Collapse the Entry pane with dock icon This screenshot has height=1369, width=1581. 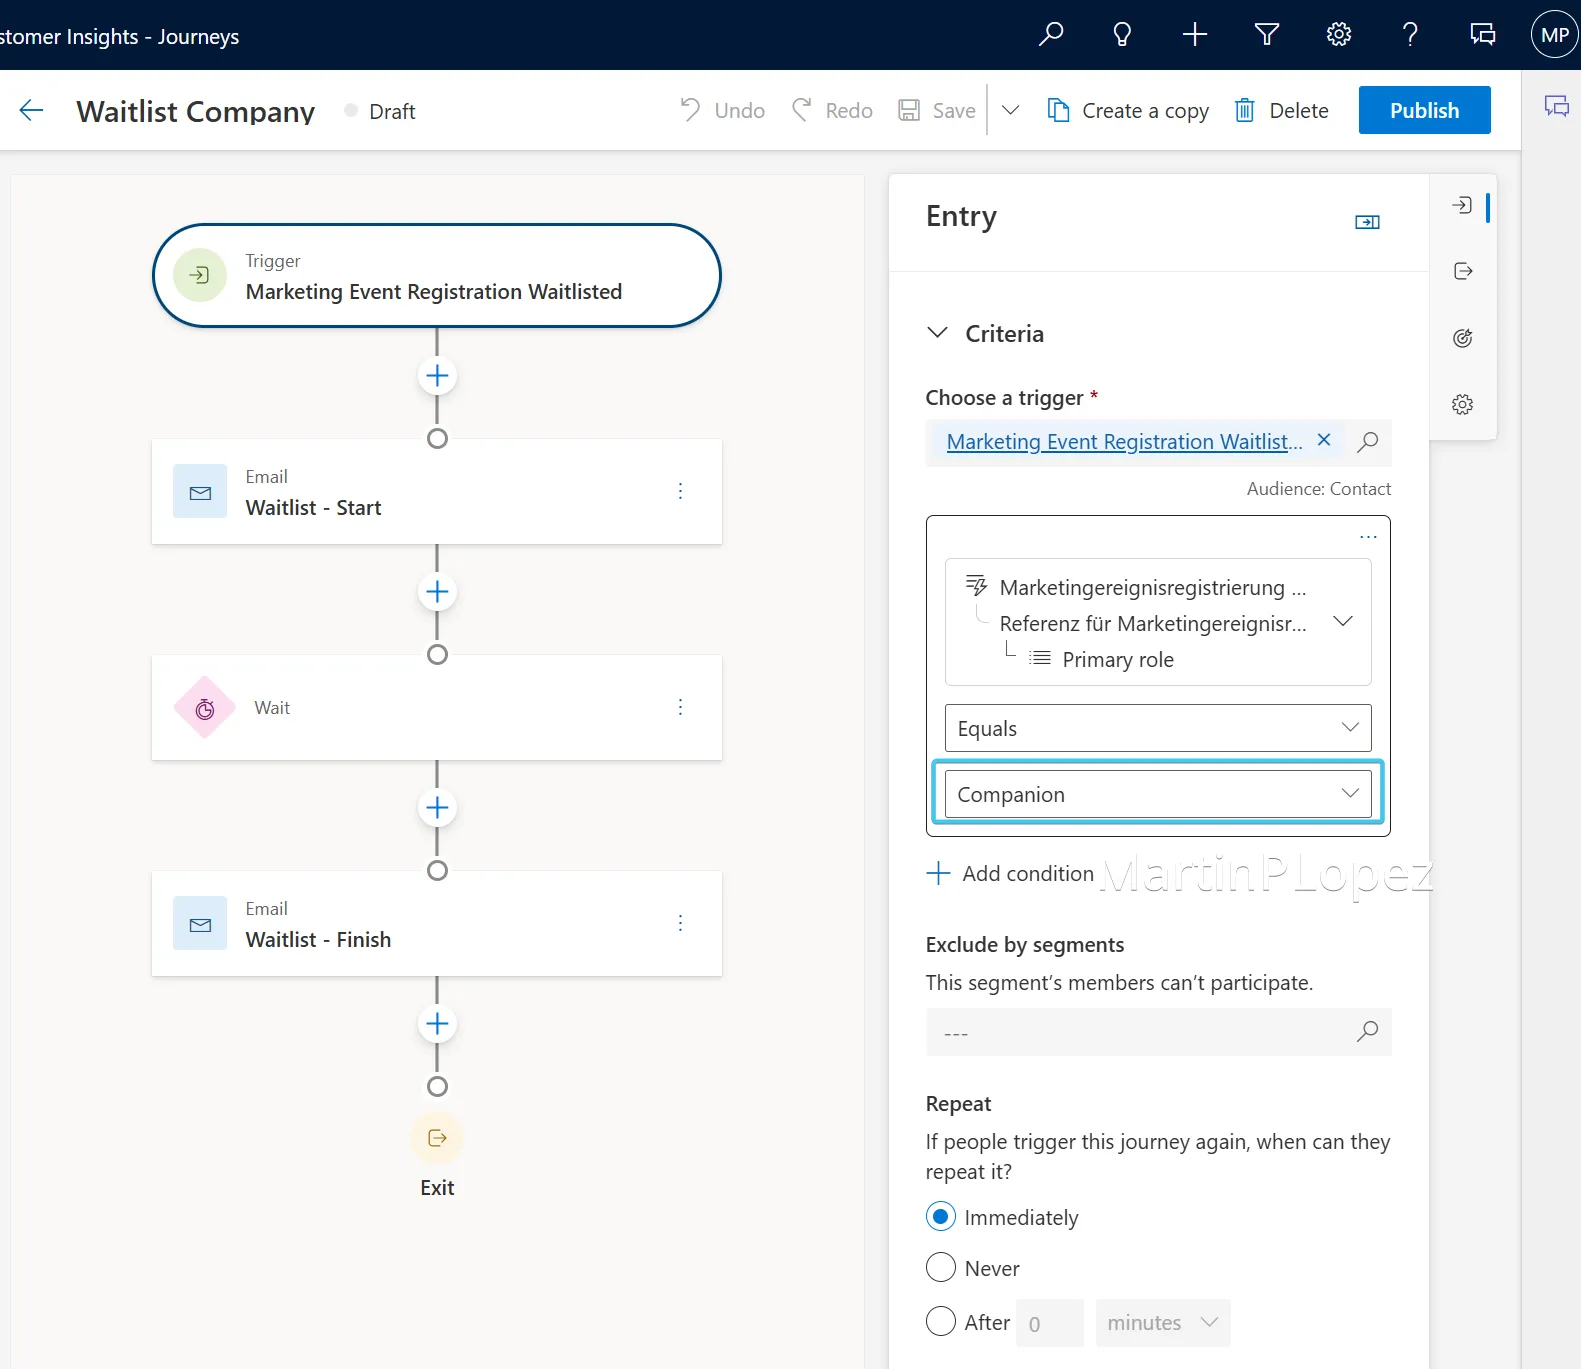point(1367,222)
